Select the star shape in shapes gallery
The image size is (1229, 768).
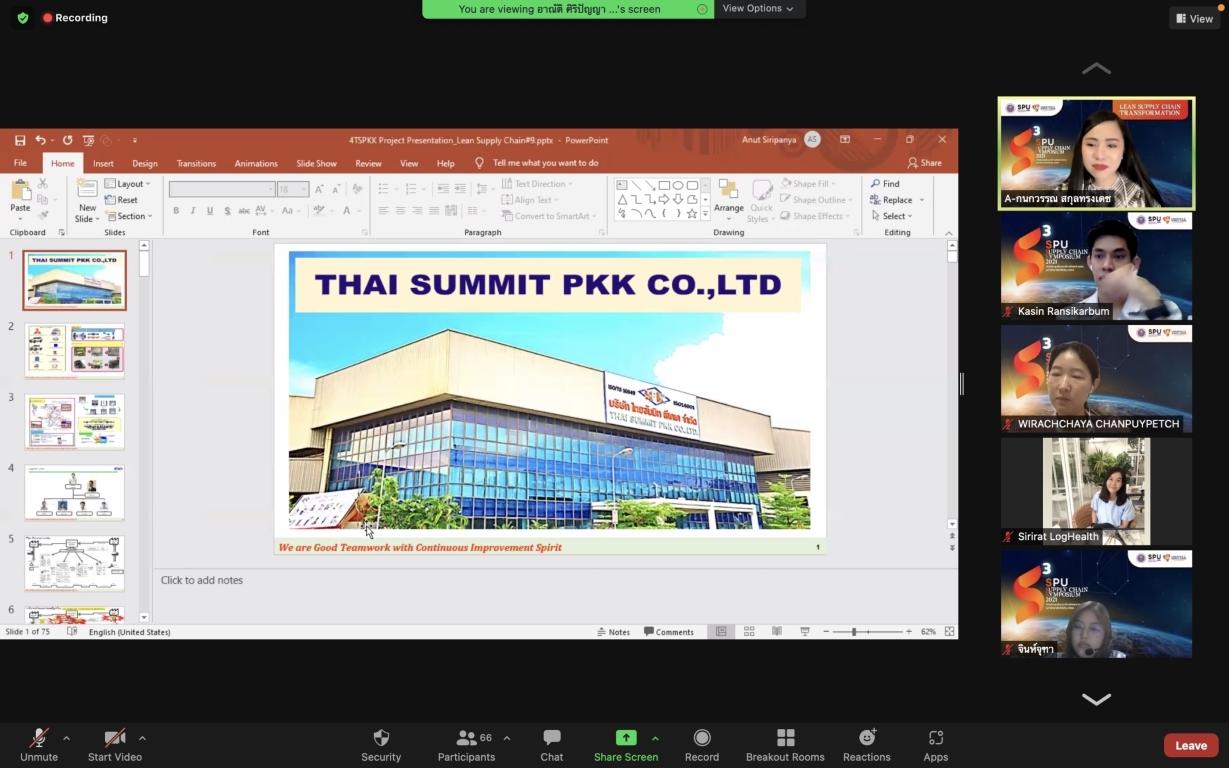pos(692,213)
